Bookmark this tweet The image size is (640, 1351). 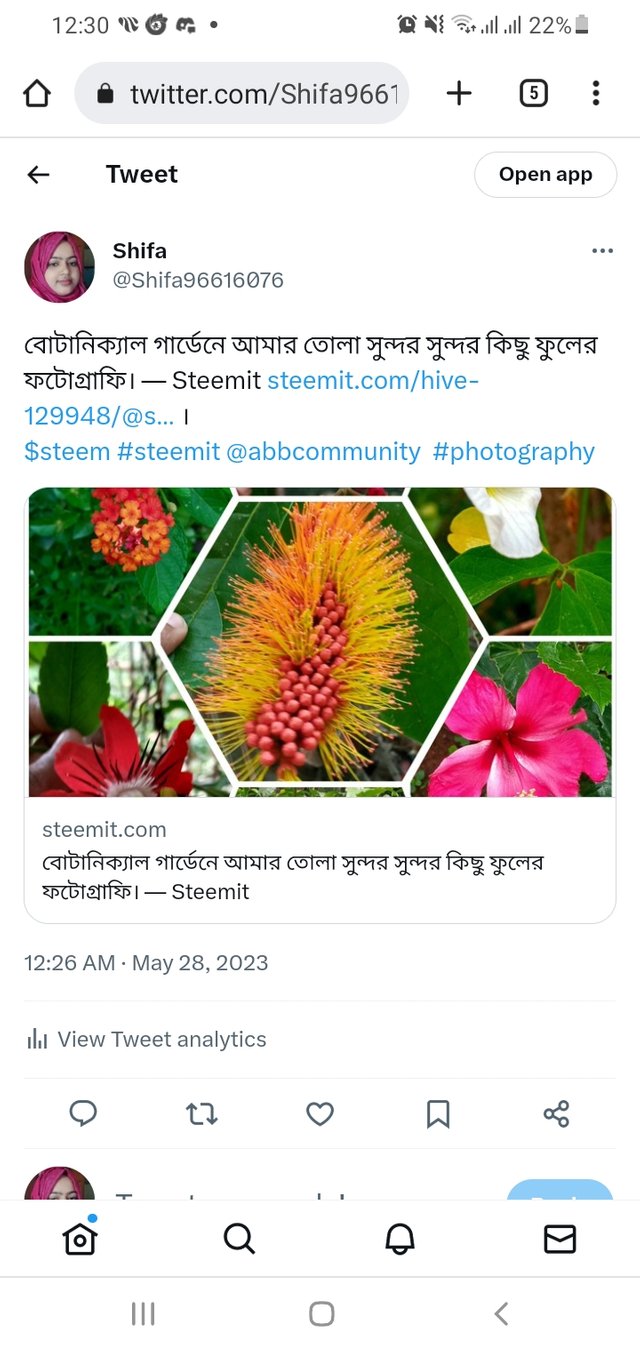438,1114
